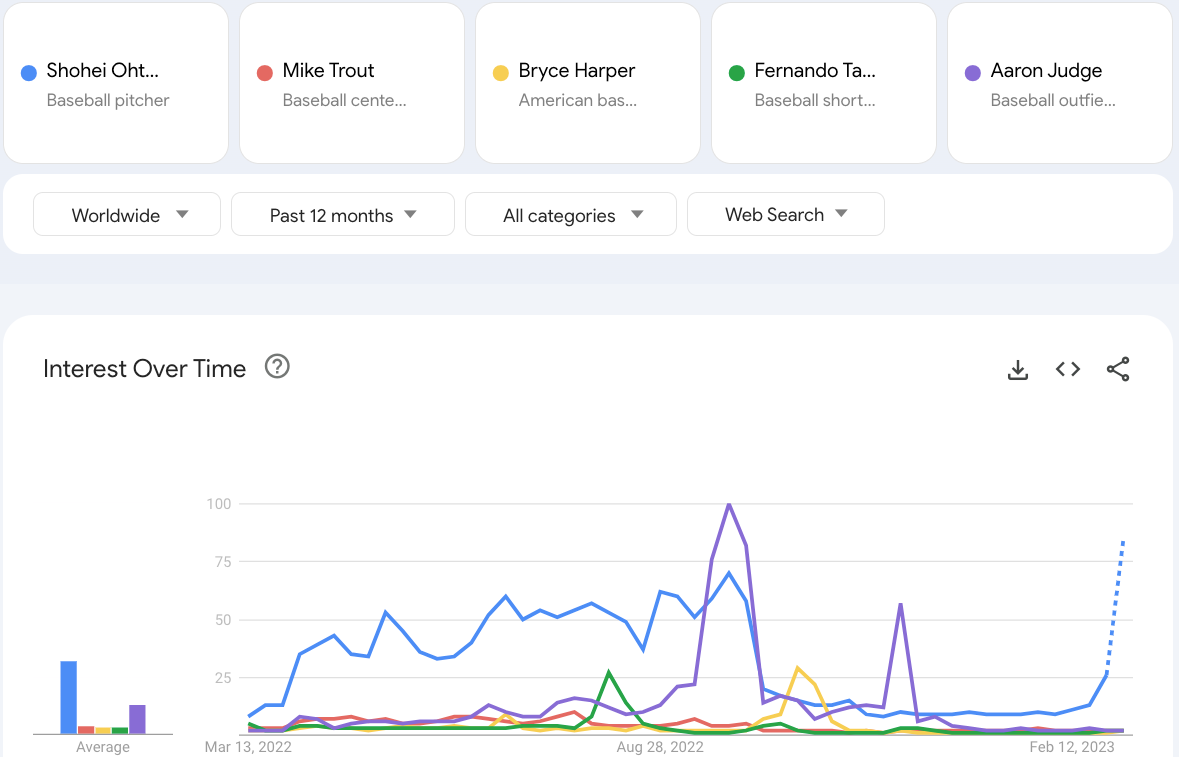
Task: Select the Fernando Tatis search term card
Action: [x=824, y=83]
